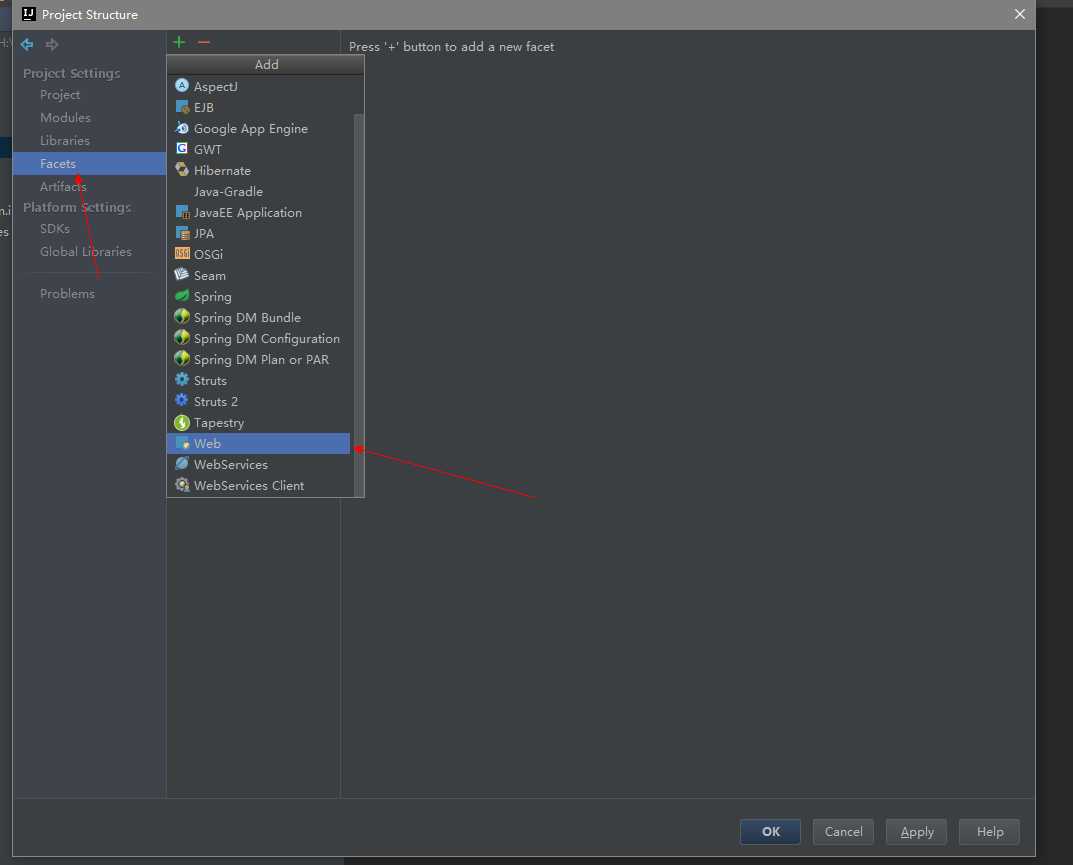Image resolution: width=1073 pixels, height=865 pixels.
Task: Pick JavaEE Application from the list
Action: (260, 213)
